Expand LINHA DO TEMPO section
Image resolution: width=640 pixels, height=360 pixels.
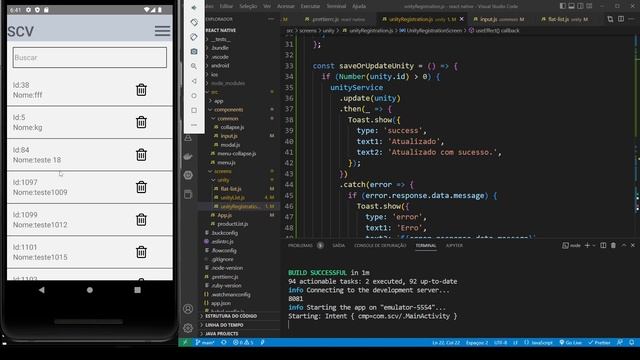[x=224, y=325]
